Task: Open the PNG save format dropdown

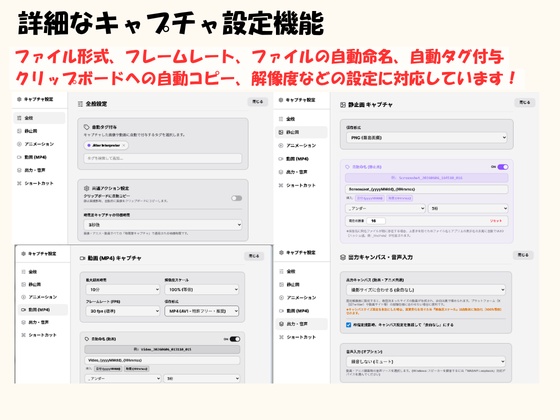Action: (x=427, y=138)
